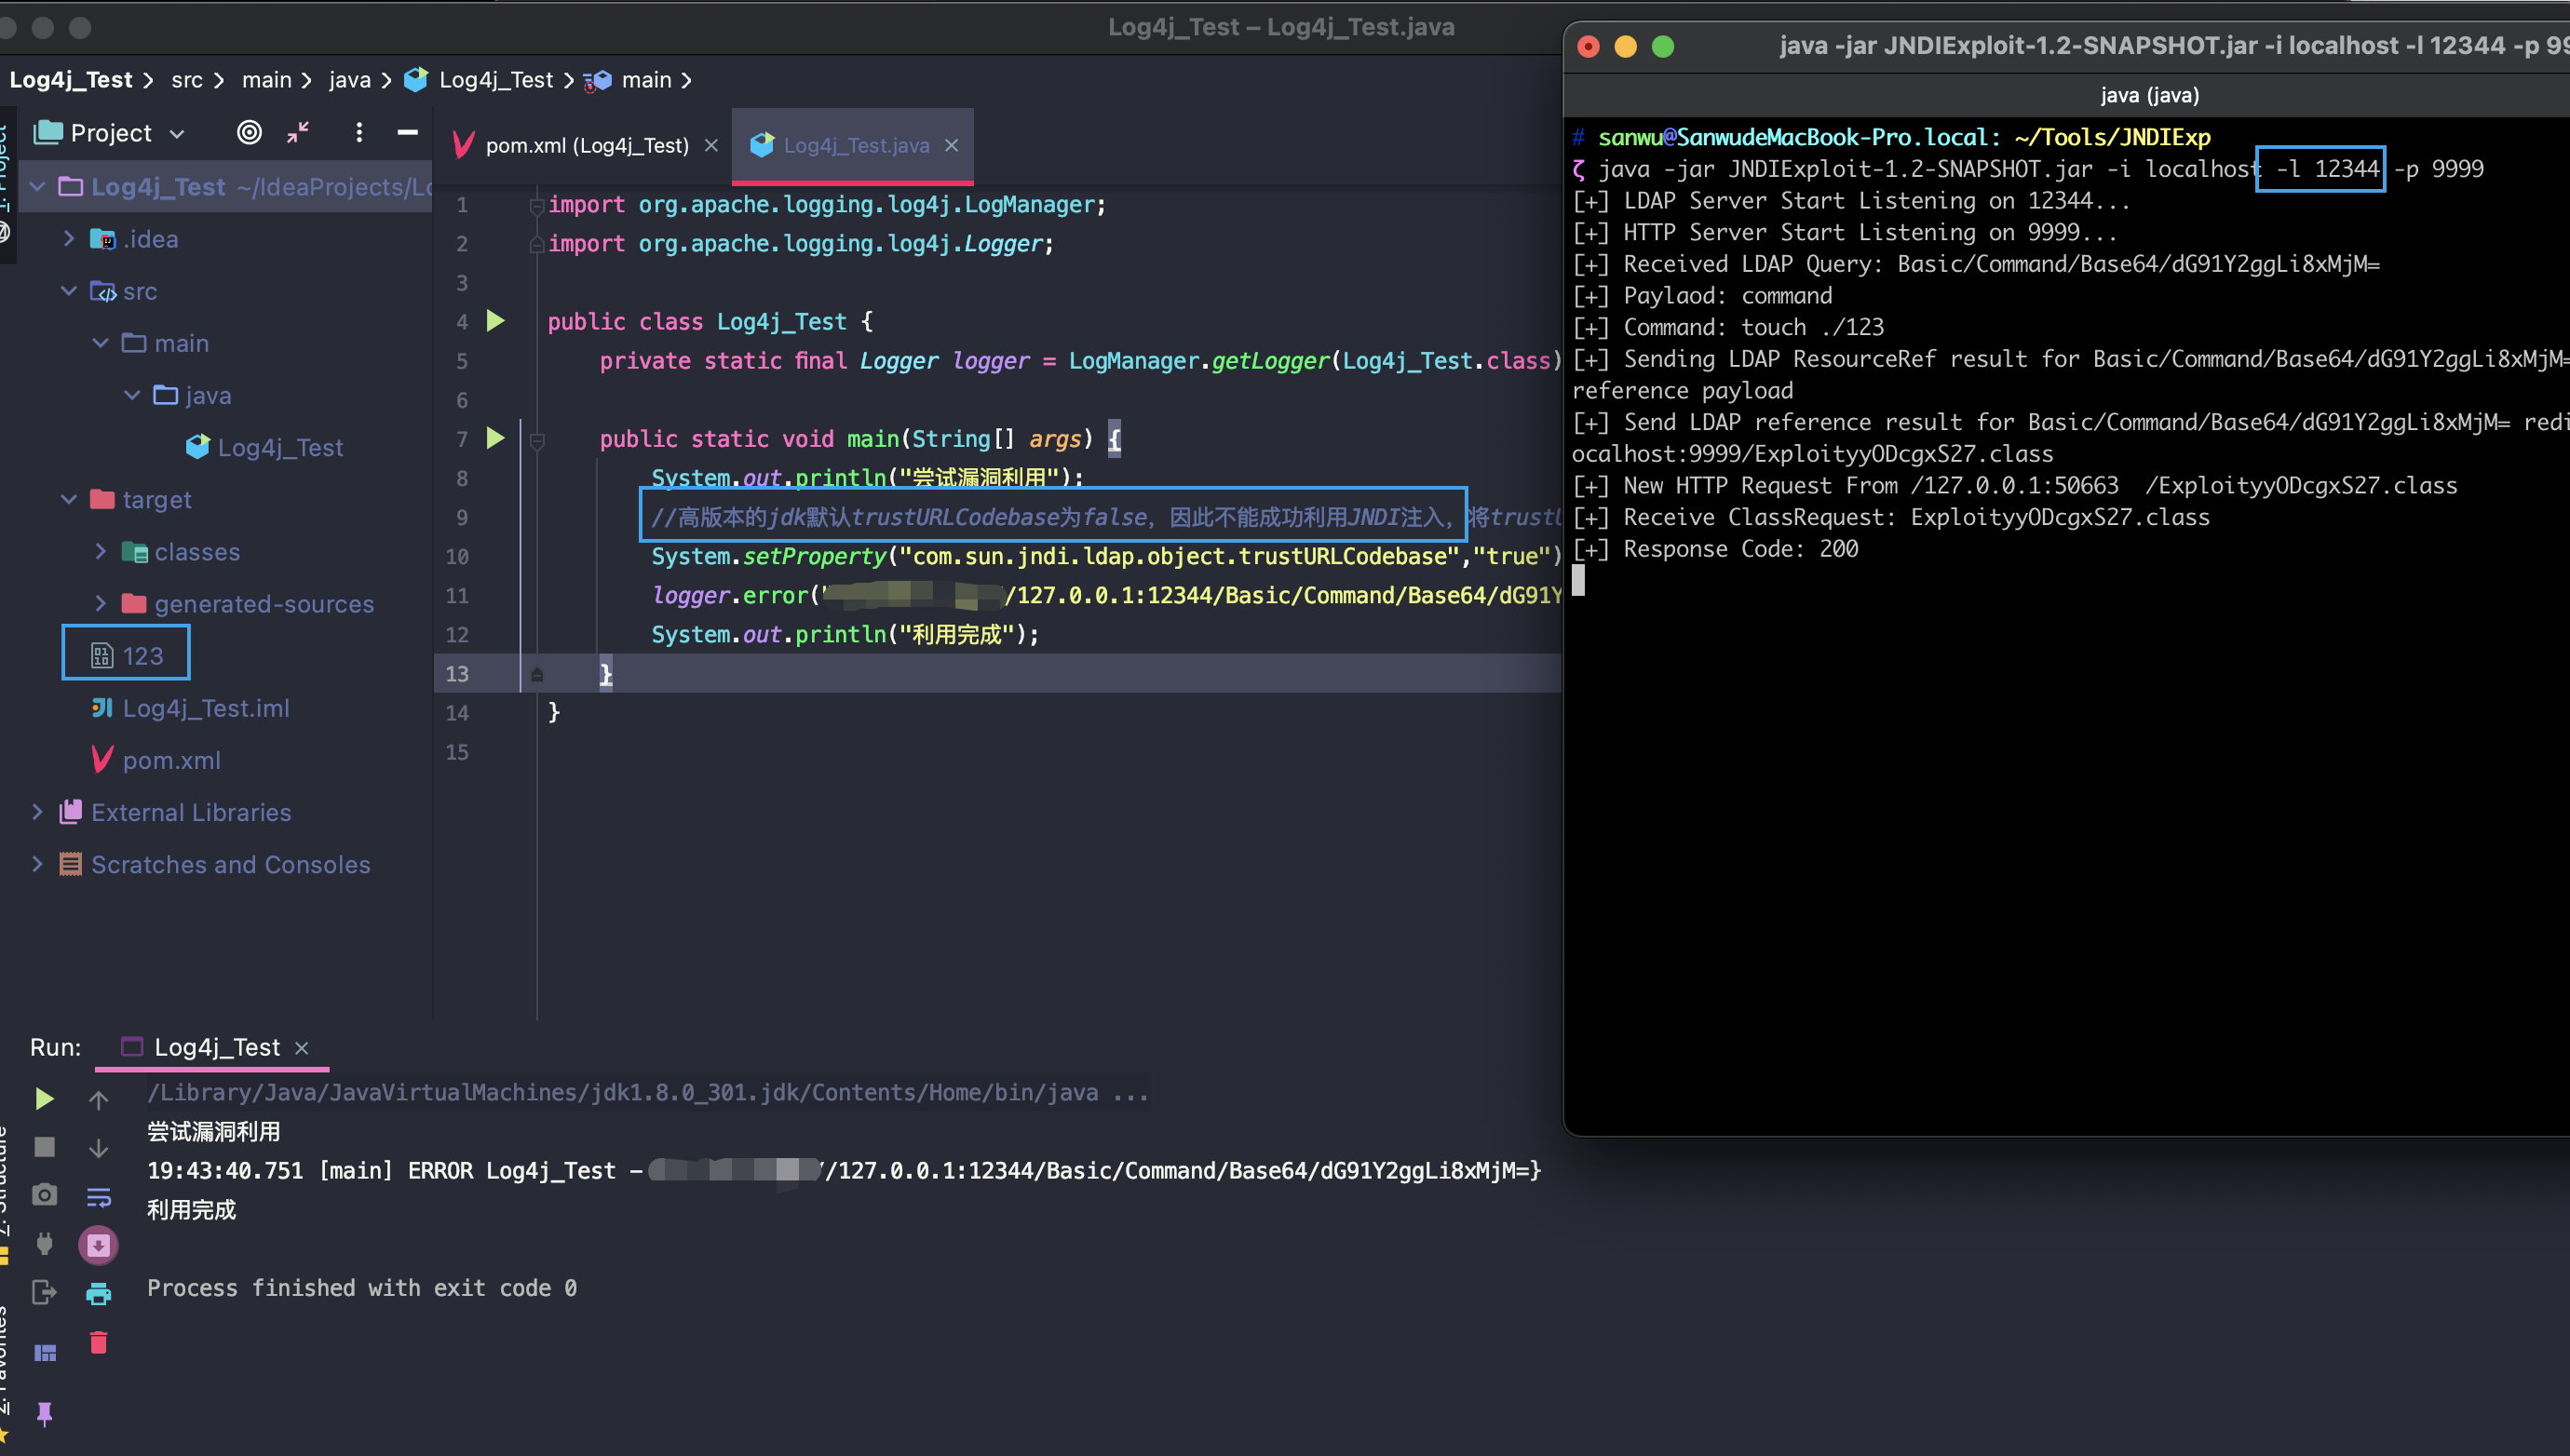The height and width of the screenshot is (1456, 2570).
Task: Click the locate/select opened file target icon
Action: click(x=249, y=132)
